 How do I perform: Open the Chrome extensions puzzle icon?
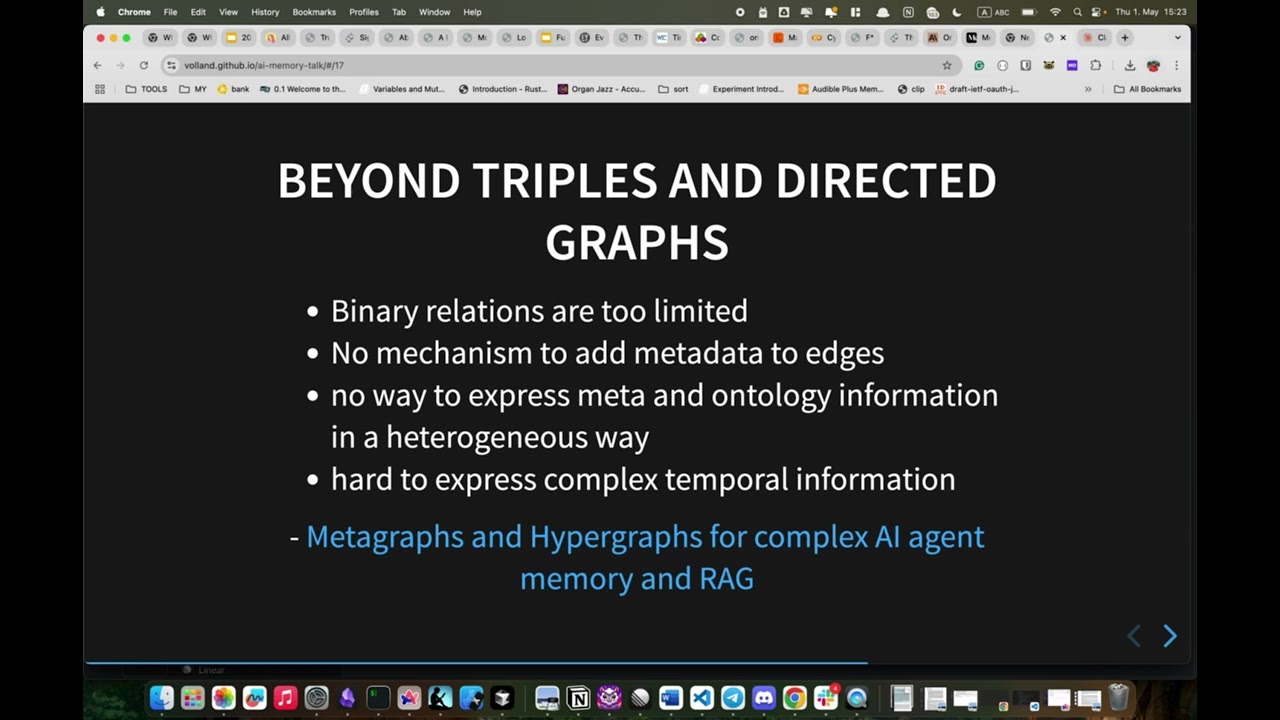[x=1095, y=65]
